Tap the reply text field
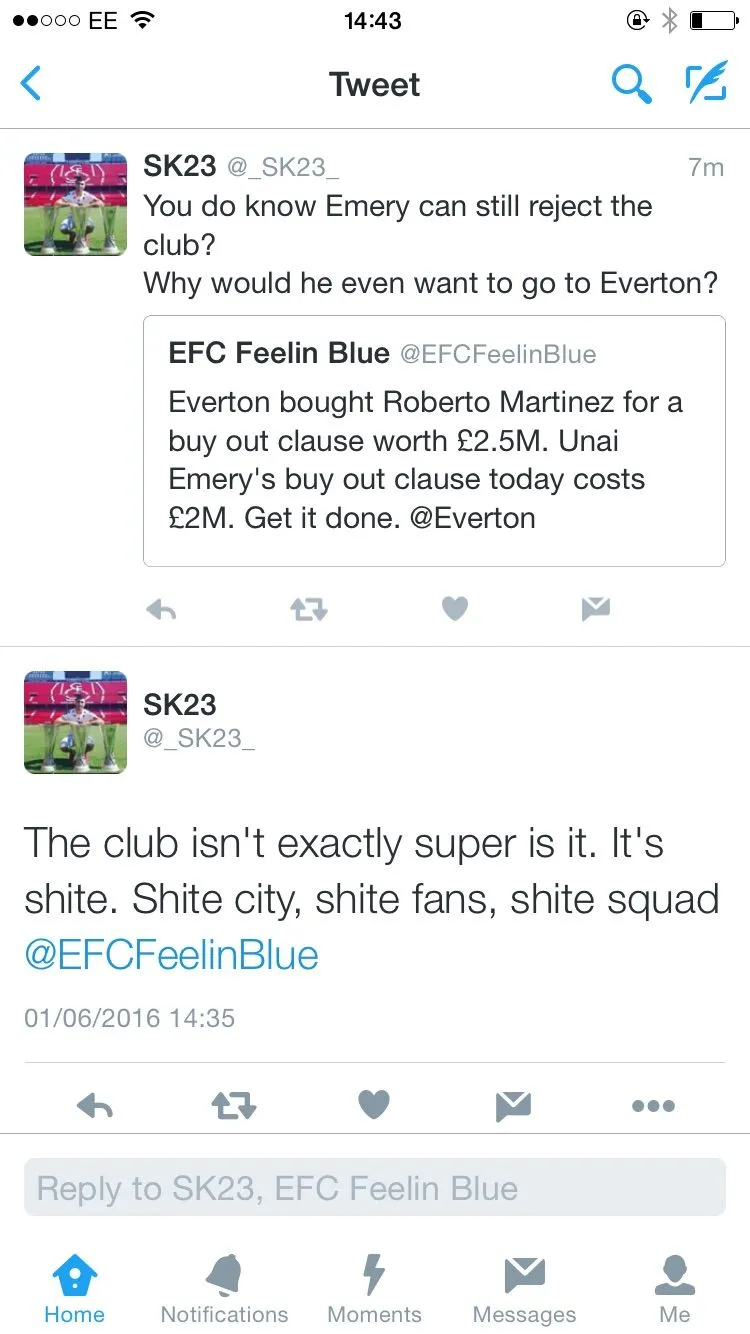The image size is (750, 1334). click(374, 1188)
